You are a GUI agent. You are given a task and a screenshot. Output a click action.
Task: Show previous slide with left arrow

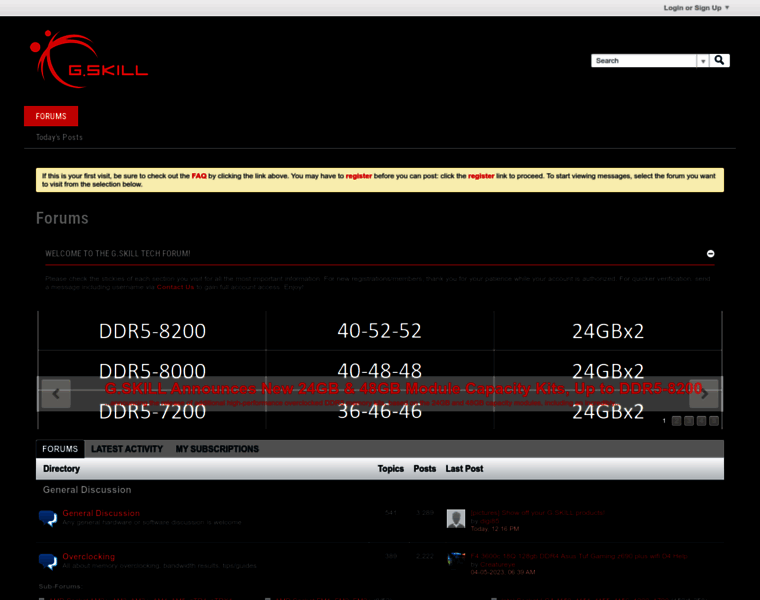click(x=56, y=394)
